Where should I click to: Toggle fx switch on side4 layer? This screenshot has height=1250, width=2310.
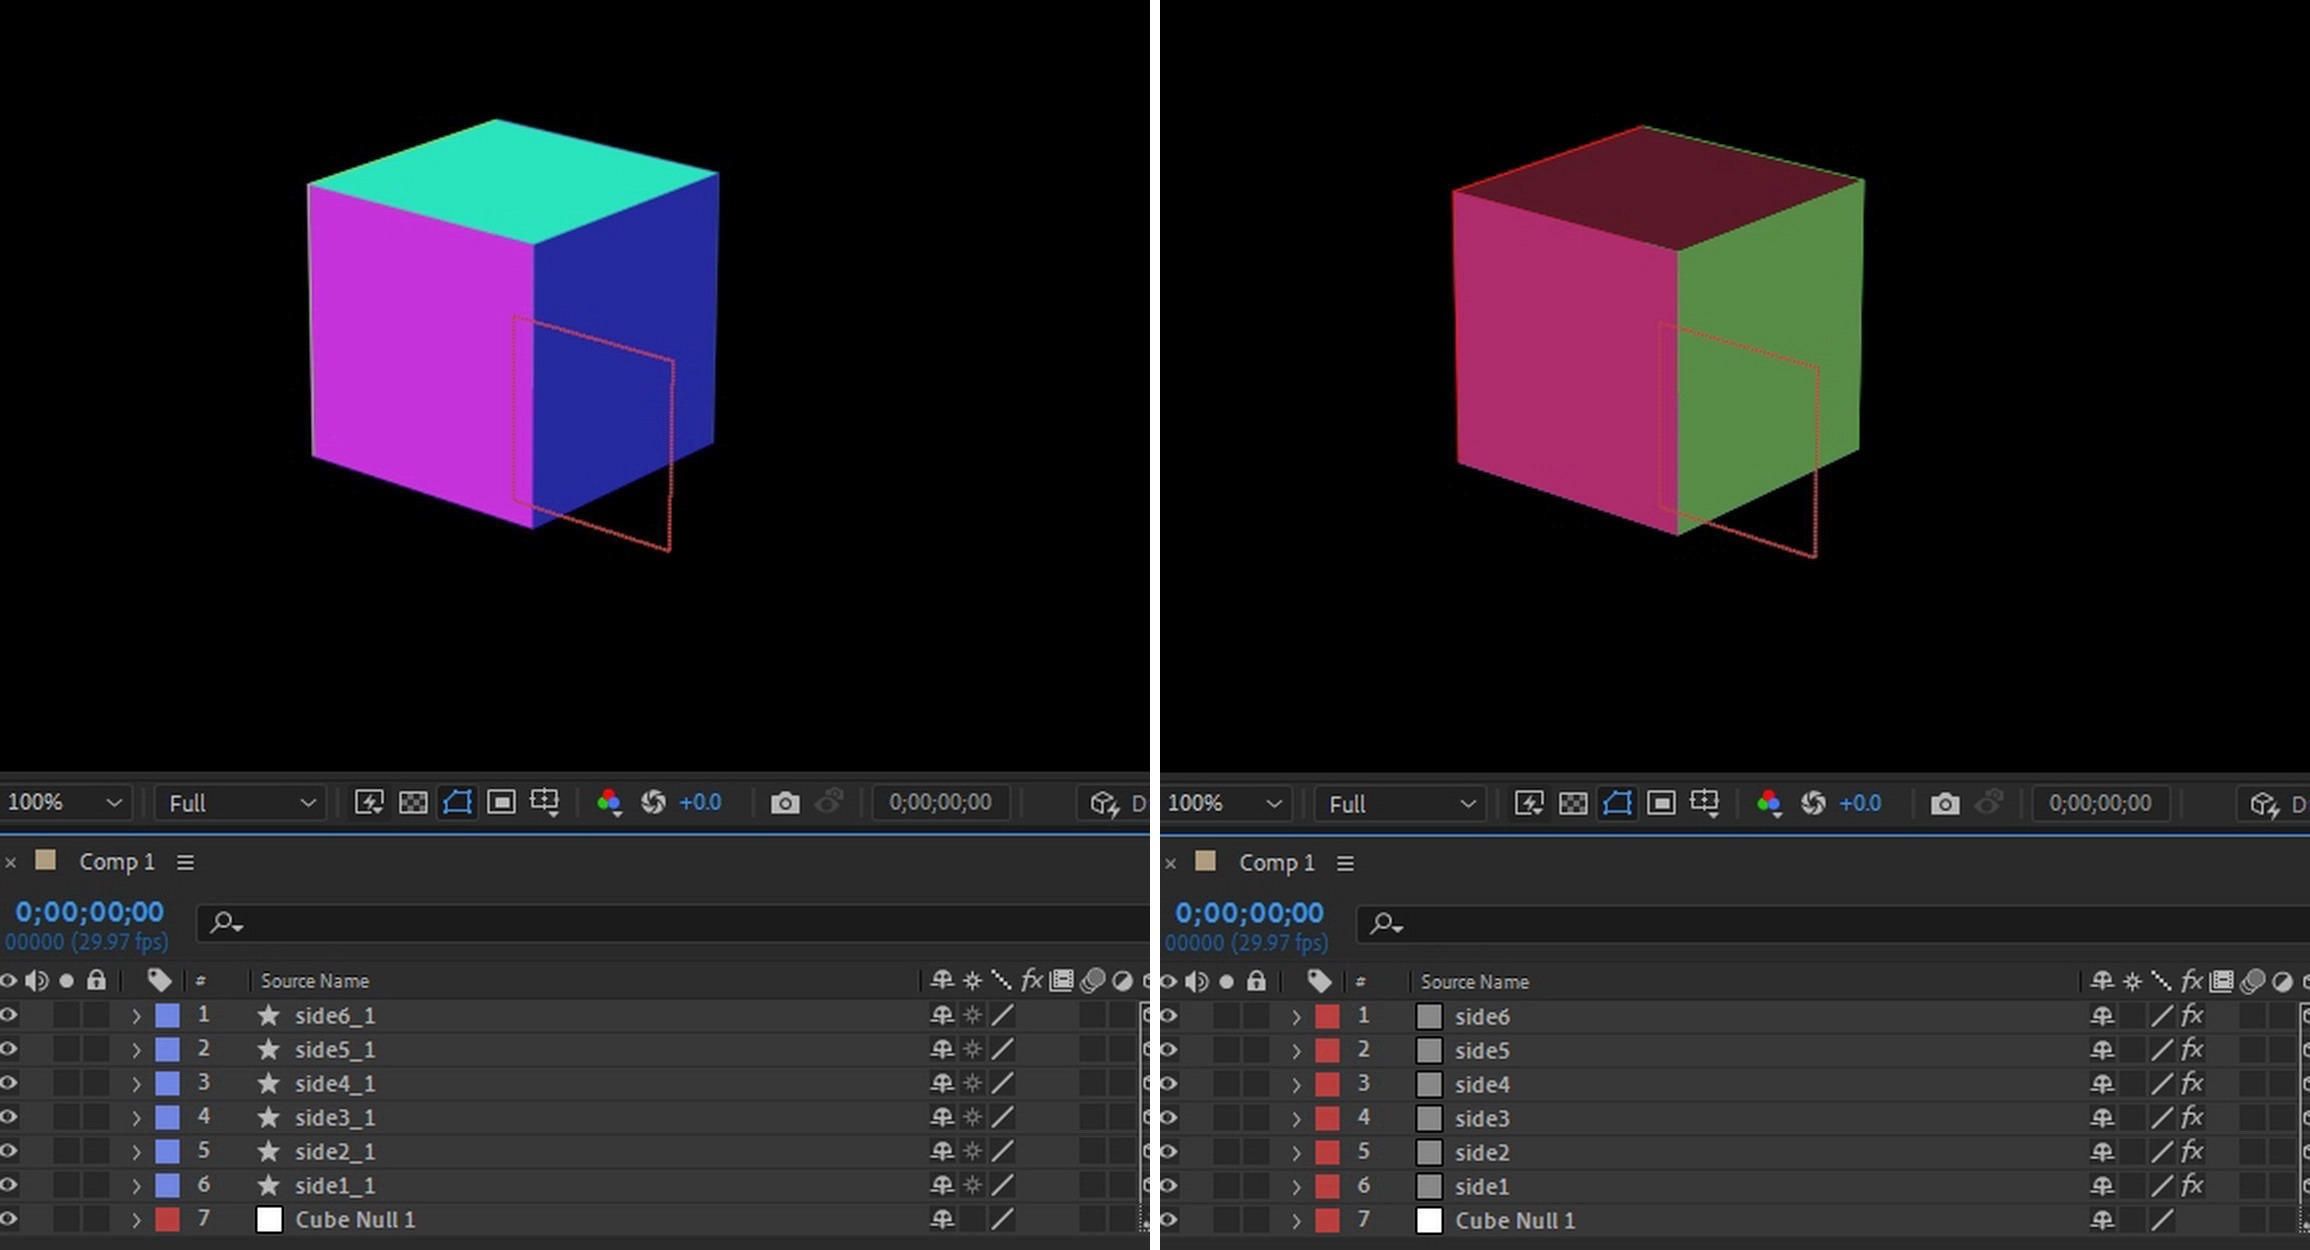point(2191,1084)
